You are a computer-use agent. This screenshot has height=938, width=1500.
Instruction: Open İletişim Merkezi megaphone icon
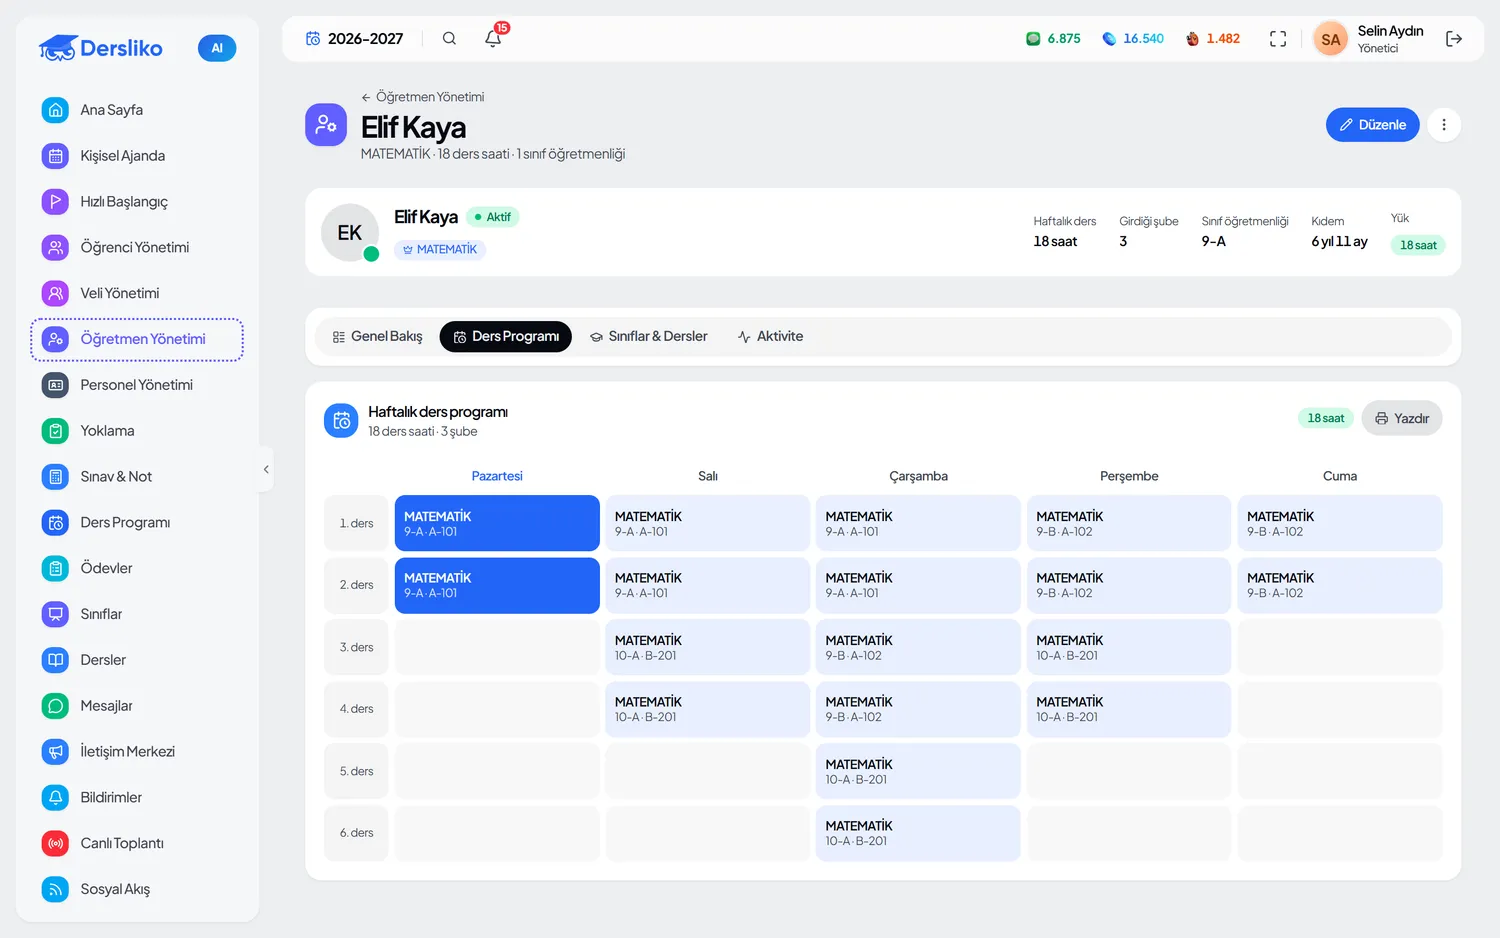point(56,752)
